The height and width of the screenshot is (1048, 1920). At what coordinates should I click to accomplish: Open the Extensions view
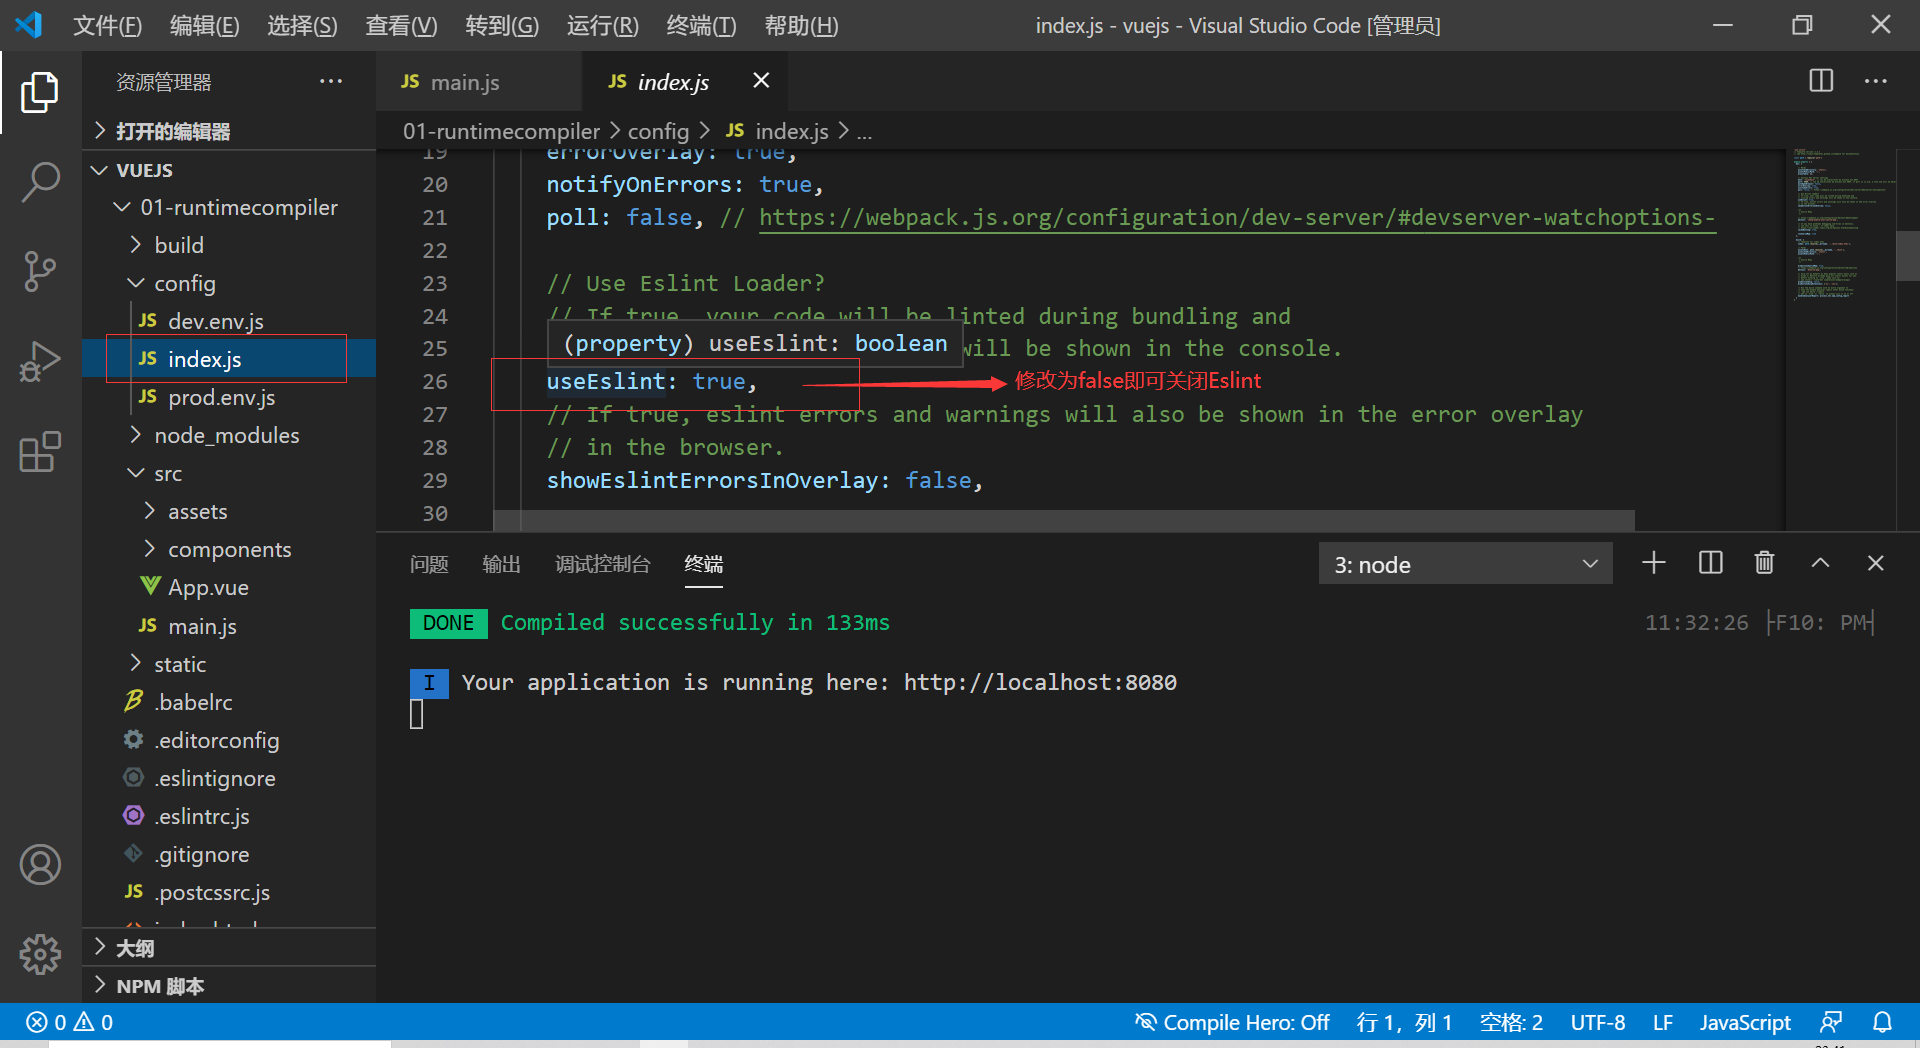click(x=40, y=452)
